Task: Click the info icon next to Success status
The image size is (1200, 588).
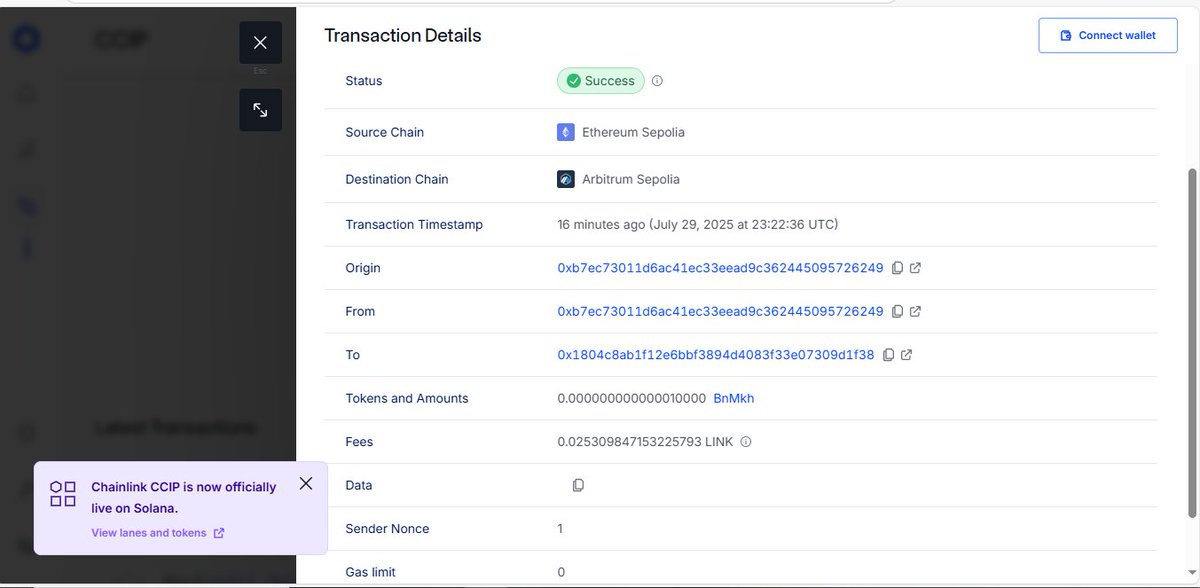Action: (657, 81)
